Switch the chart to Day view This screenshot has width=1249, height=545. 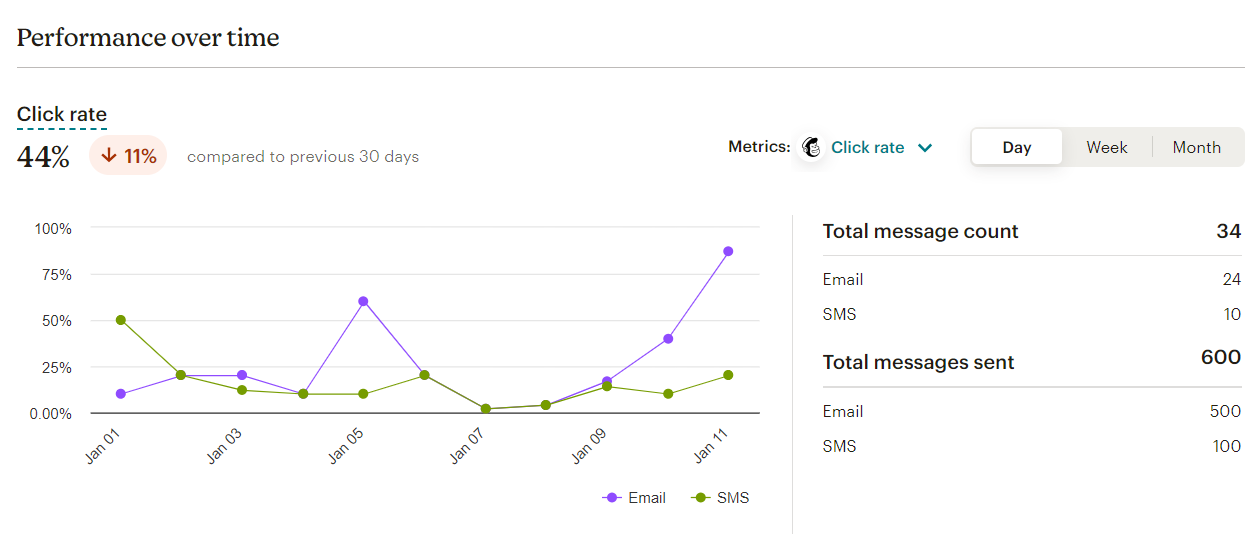1016,147
